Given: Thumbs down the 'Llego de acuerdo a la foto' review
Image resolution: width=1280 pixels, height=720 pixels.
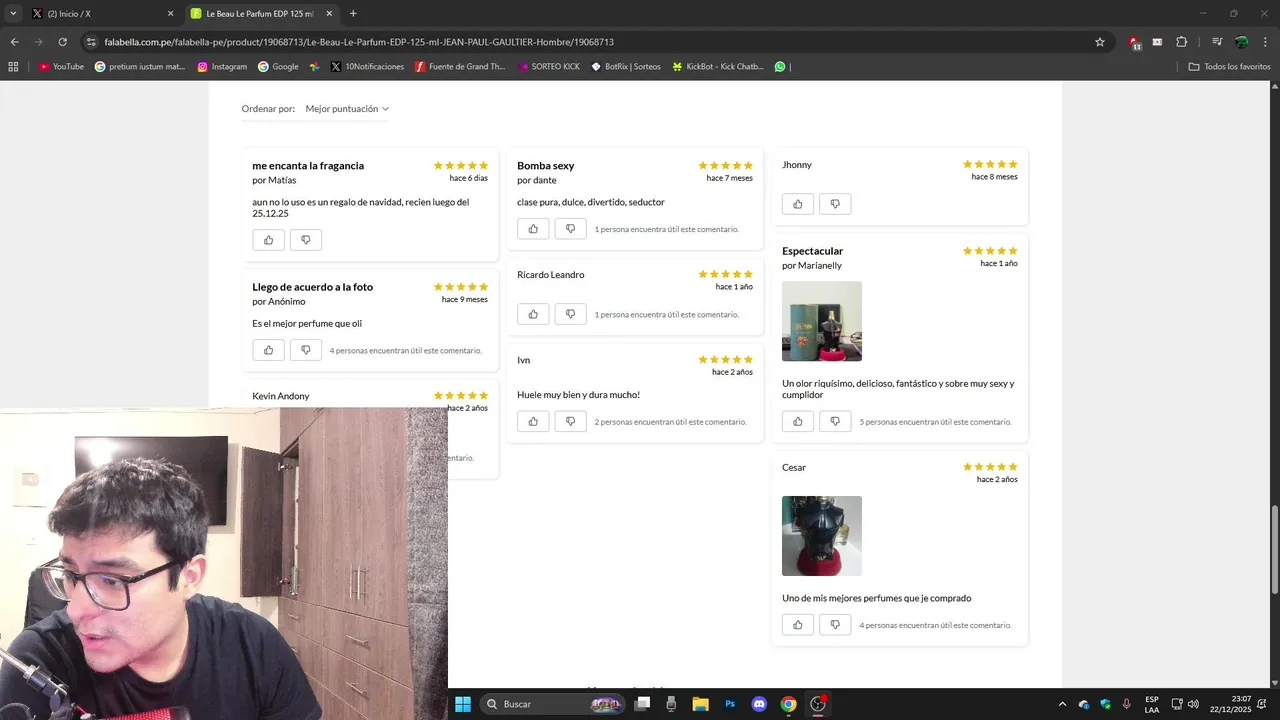Looking at the screenshot, I should tap(306, 350).
